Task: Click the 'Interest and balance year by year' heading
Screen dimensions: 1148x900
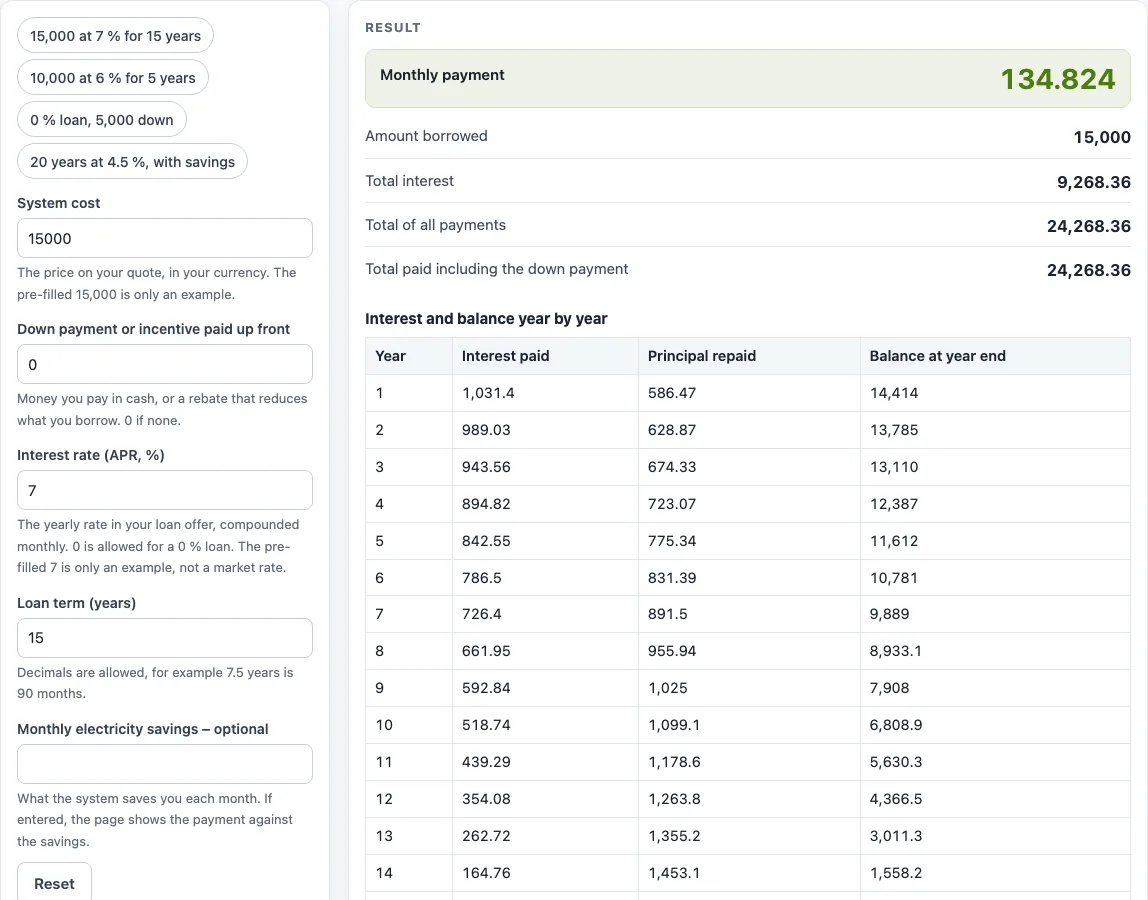Action: [486, 319]
